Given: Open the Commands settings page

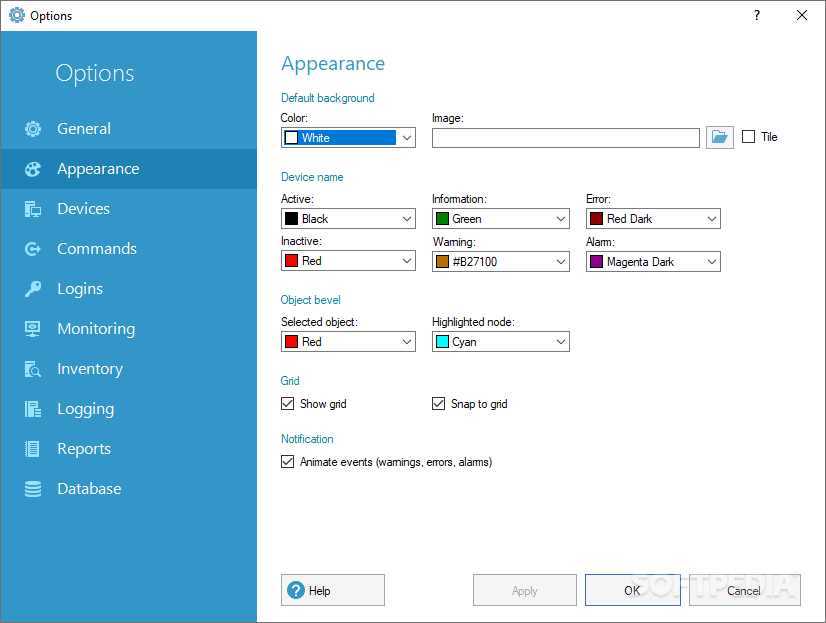Looking at the screenshot, I should pos(129,249).
